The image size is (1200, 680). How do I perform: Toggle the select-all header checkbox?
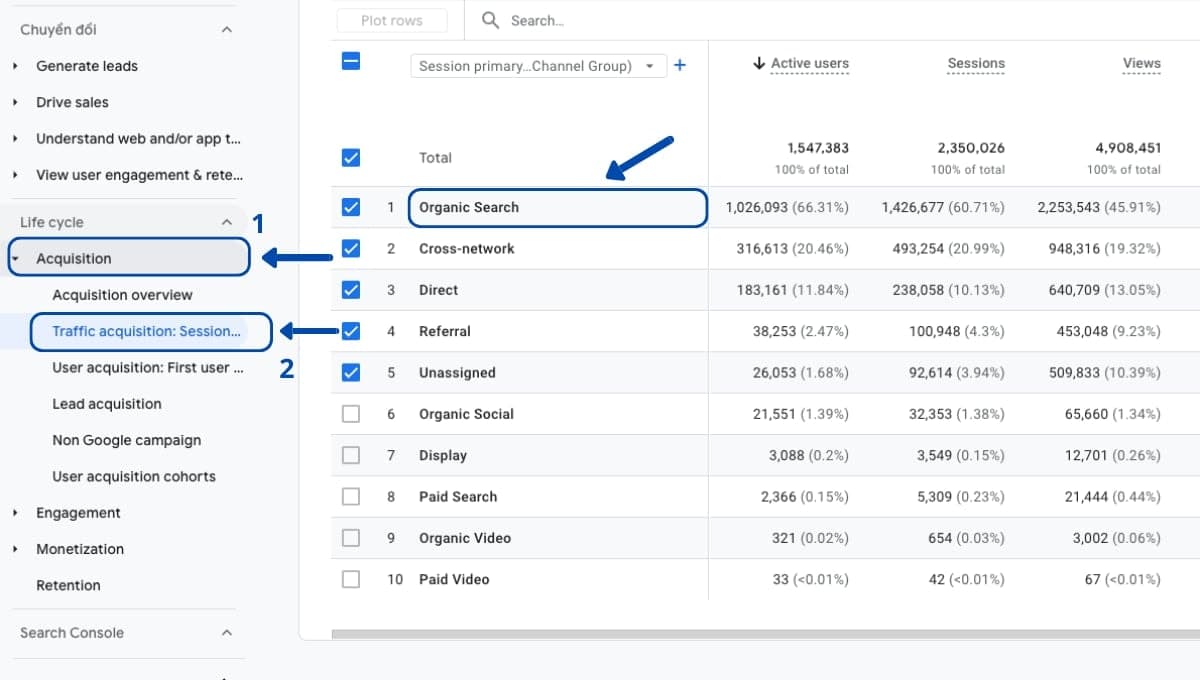coord(351,61)
